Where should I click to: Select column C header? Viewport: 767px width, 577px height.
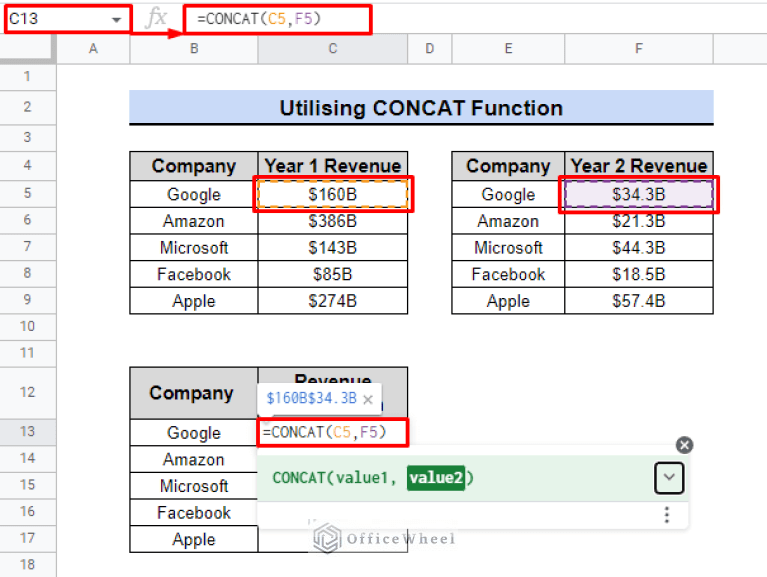pyautogui.click(x=333, y=49)
